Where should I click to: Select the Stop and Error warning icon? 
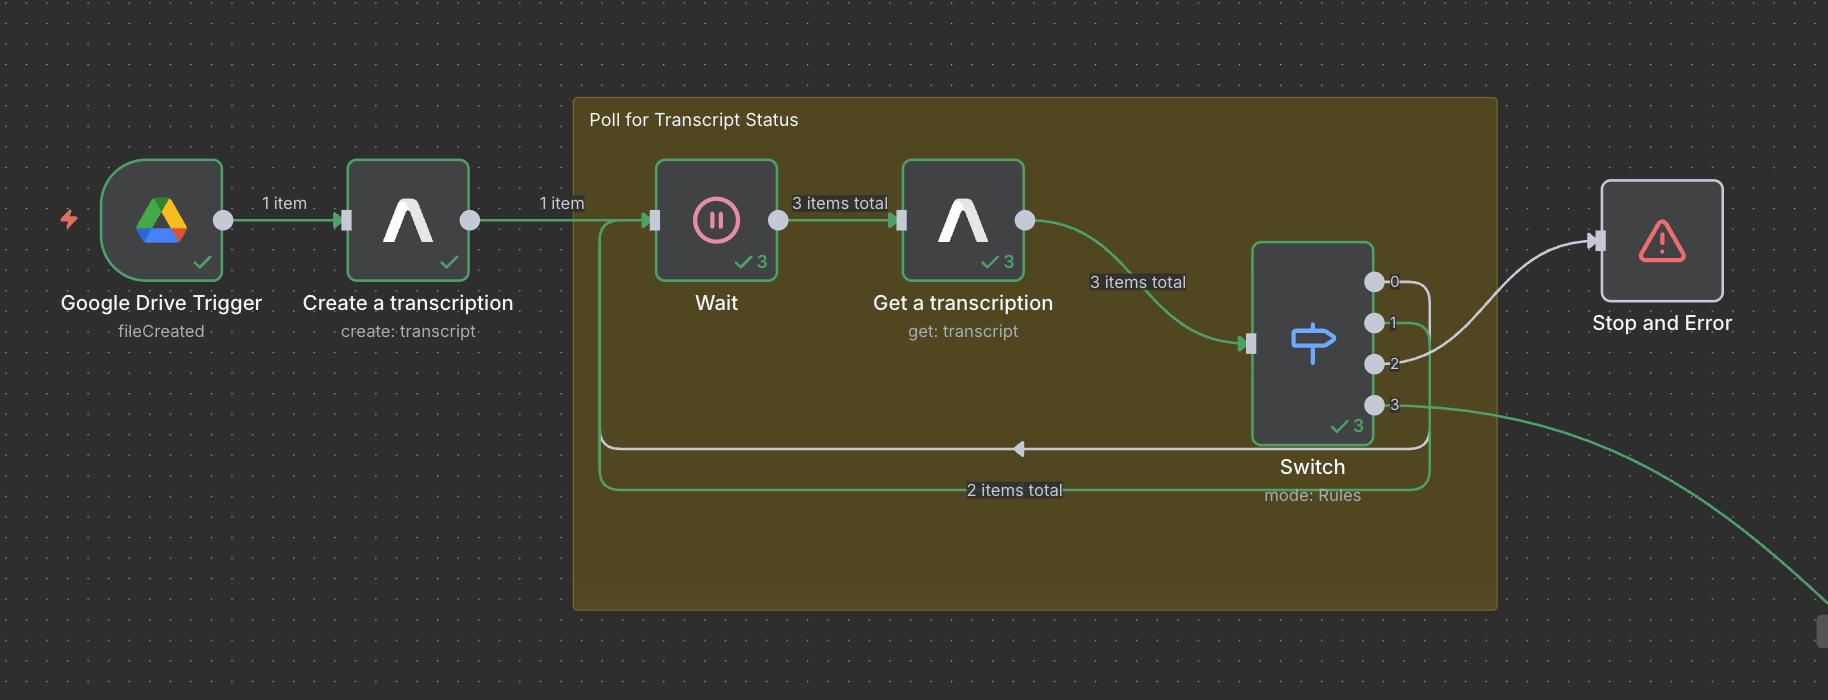click(1662, 241)
